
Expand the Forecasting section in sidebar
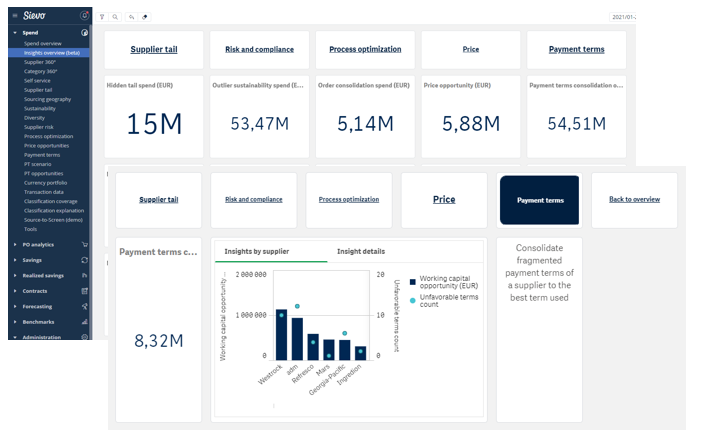pyautogui.click(x=14, y=306)
